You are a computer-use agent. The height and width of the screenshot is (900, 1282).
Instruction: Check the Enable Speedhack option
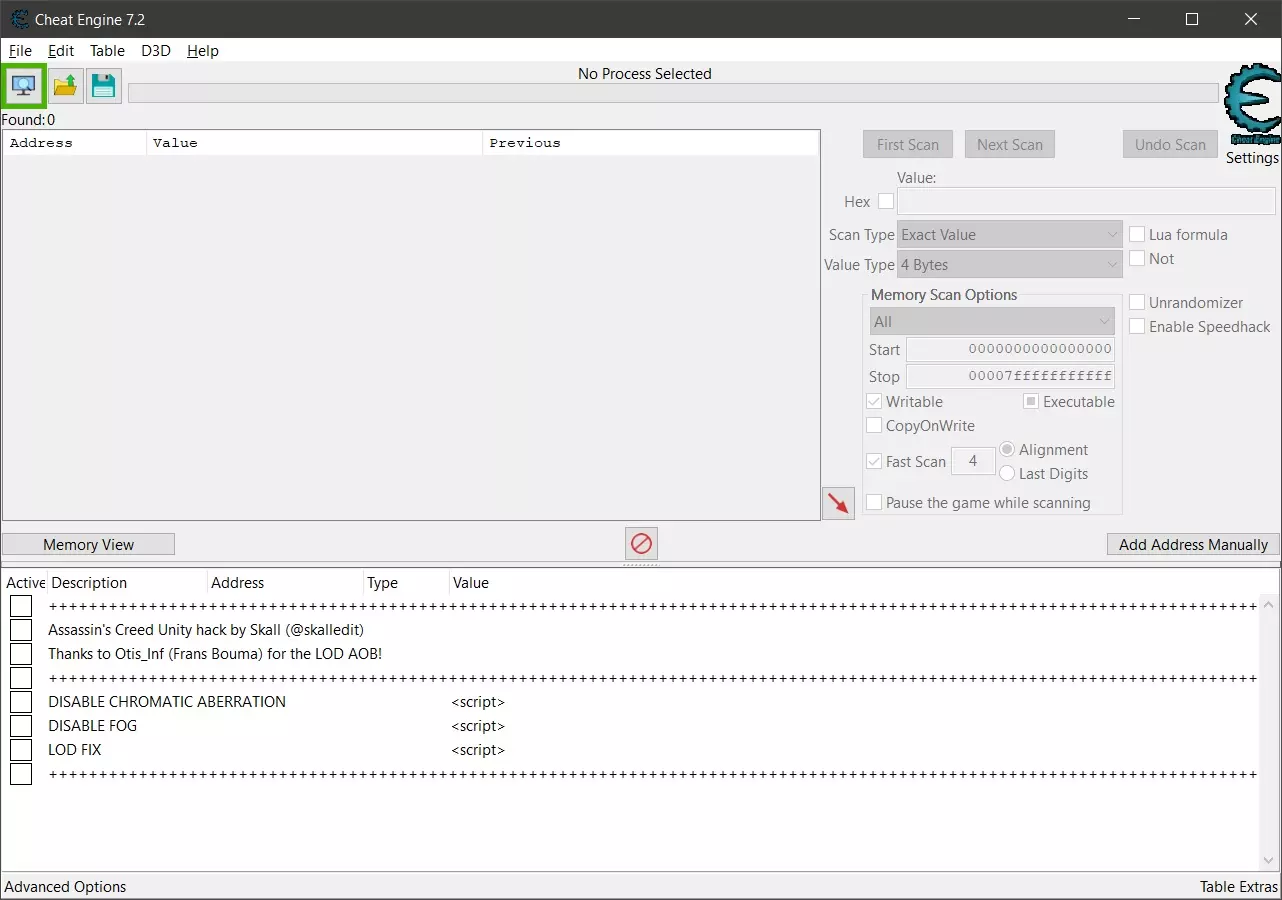1137,327
